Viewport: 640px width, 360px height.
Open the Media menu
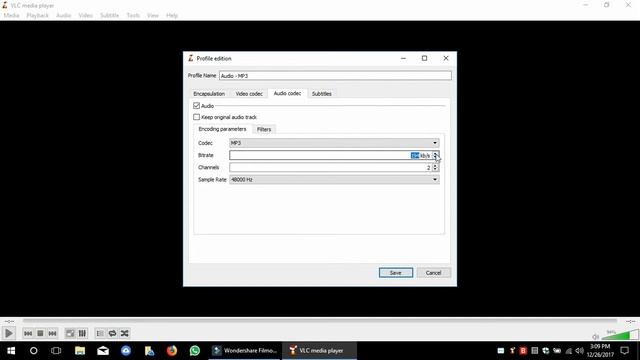click(x=11, y=16)
